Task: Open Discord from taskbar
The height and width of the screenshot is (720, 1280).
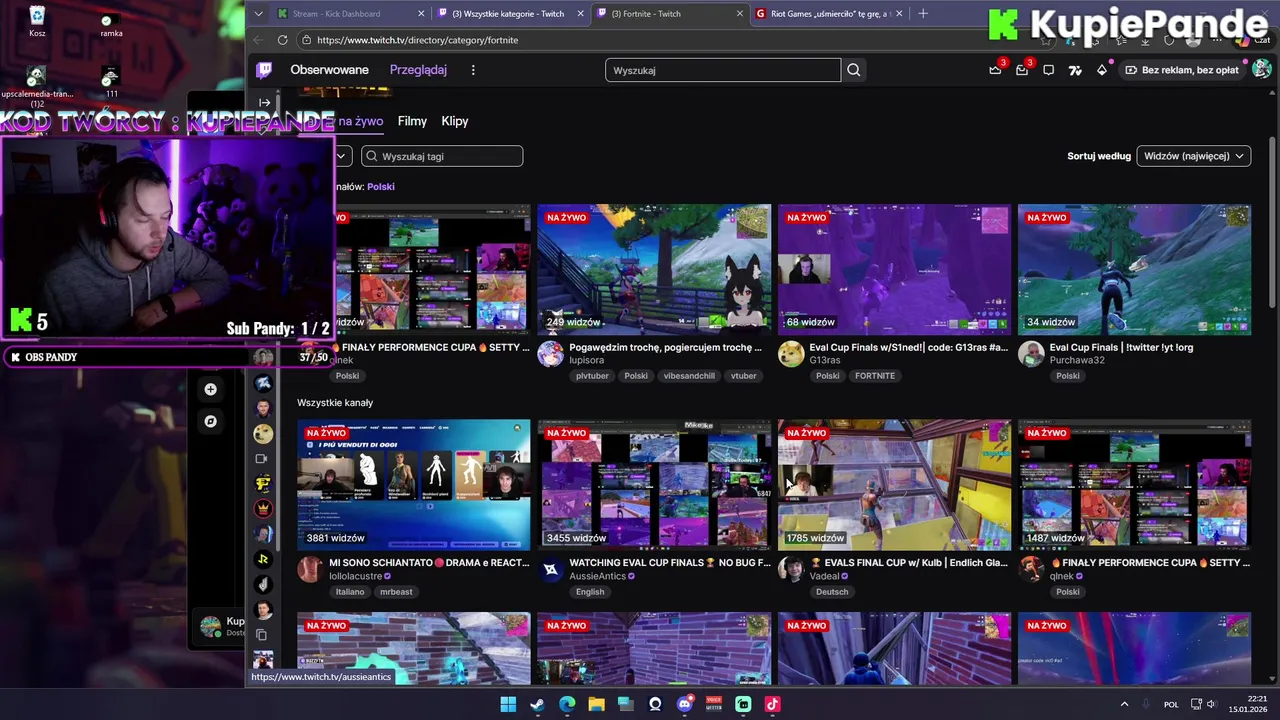Action: (684, 704)
